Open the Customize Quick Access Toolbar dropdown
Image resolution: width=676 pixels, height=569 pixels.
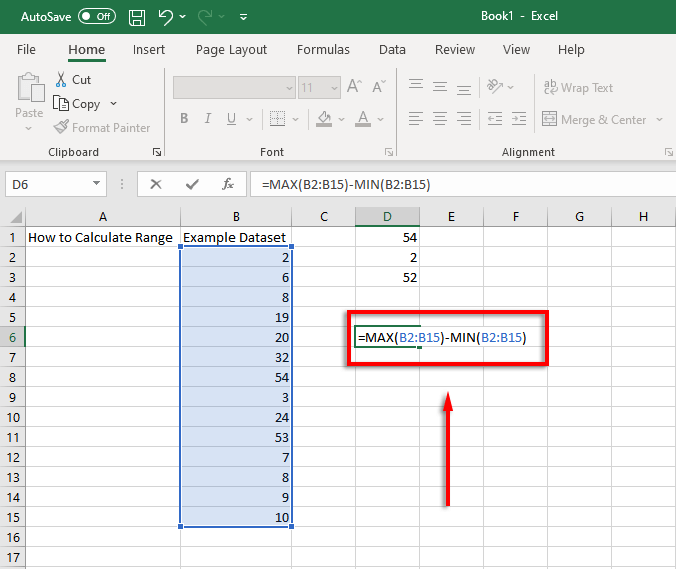[x=244, y=17]
